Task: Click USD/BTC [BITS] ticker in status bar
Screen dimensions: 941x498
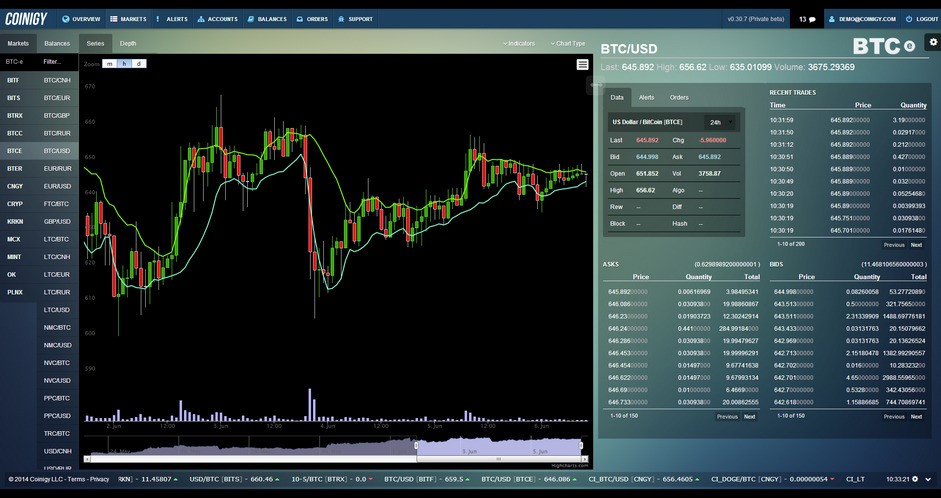Action: (x=234, y=479)
